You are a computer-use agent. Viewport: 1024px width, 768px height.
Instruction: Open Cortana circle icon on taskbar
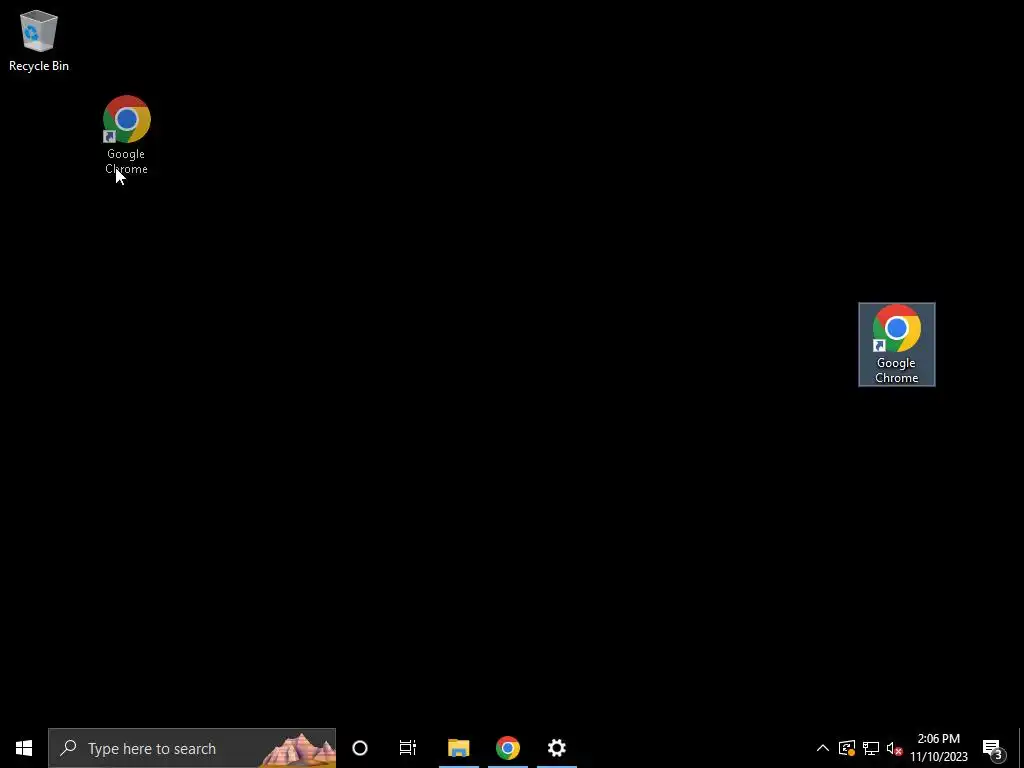[x=360, y=748]
